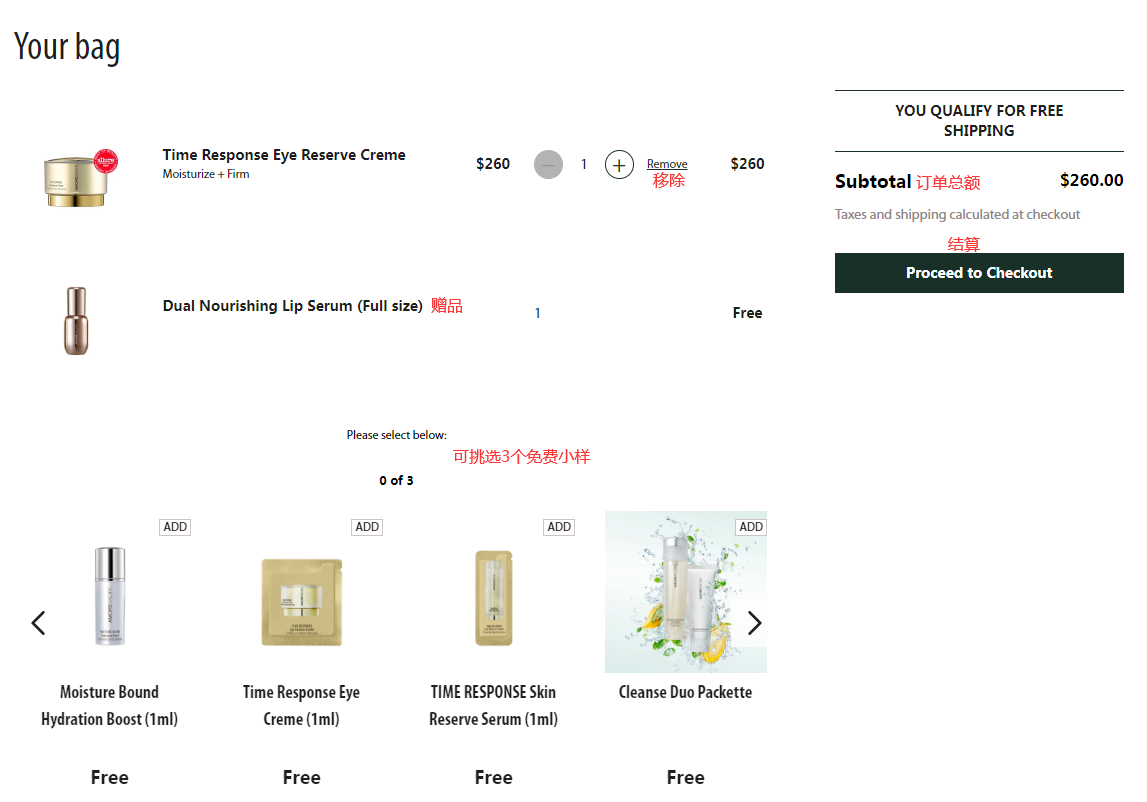
Task: Add Moisture Bound Hydration Boost sample
Action: 175,527
